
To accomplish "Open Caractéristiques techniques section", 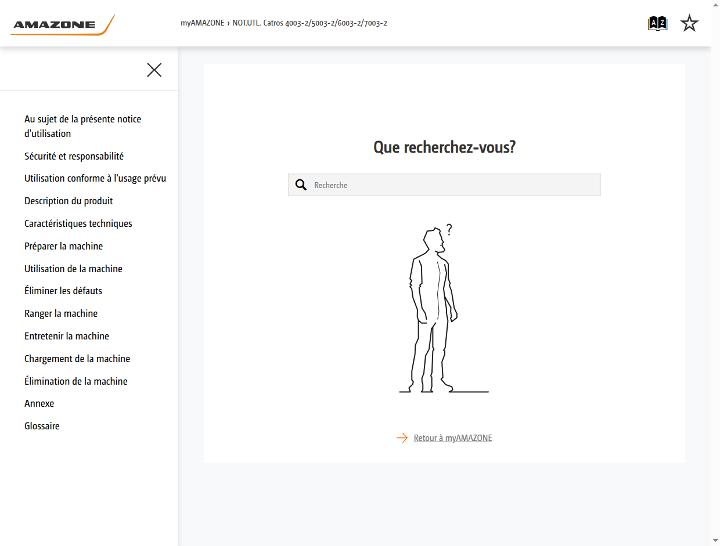I will coord(78,224).
